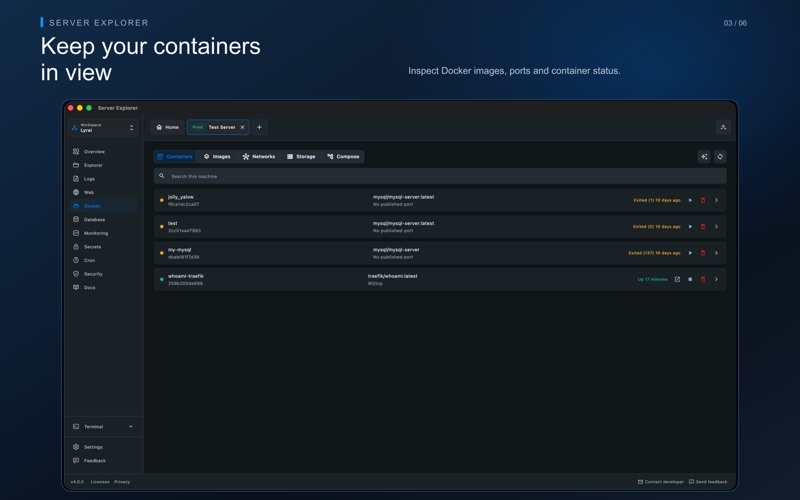Open the Docs sidebar section

[104, 288]
